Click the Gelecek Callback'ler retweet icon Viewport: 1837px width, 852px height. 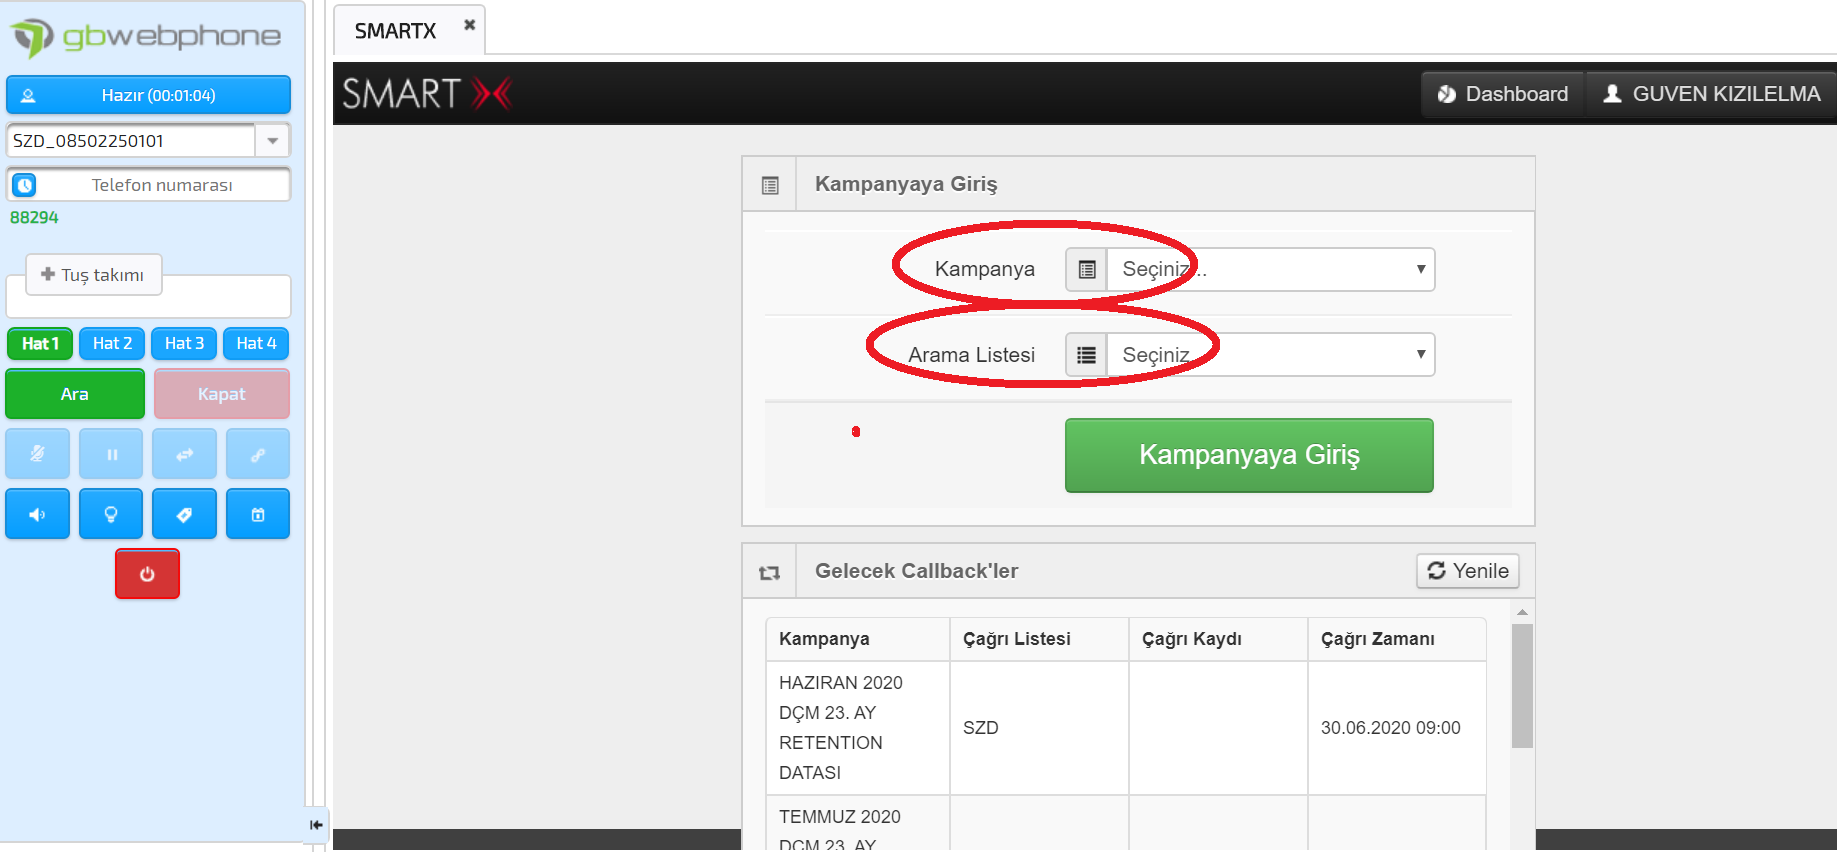[769, 573]
